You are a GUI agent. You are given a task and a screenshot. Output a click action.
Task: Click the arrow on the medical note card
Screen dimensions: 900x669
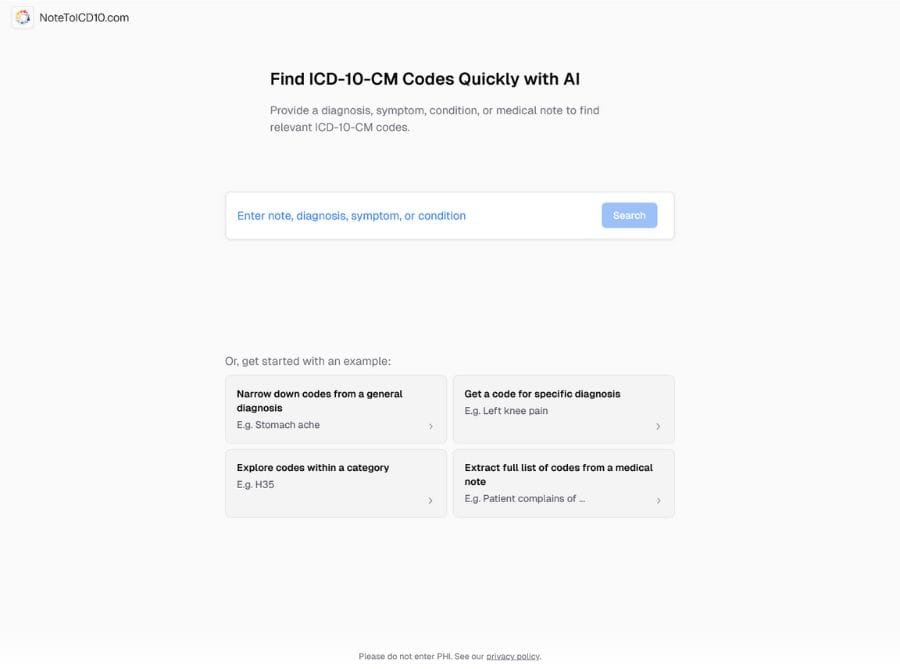[658, 500]
